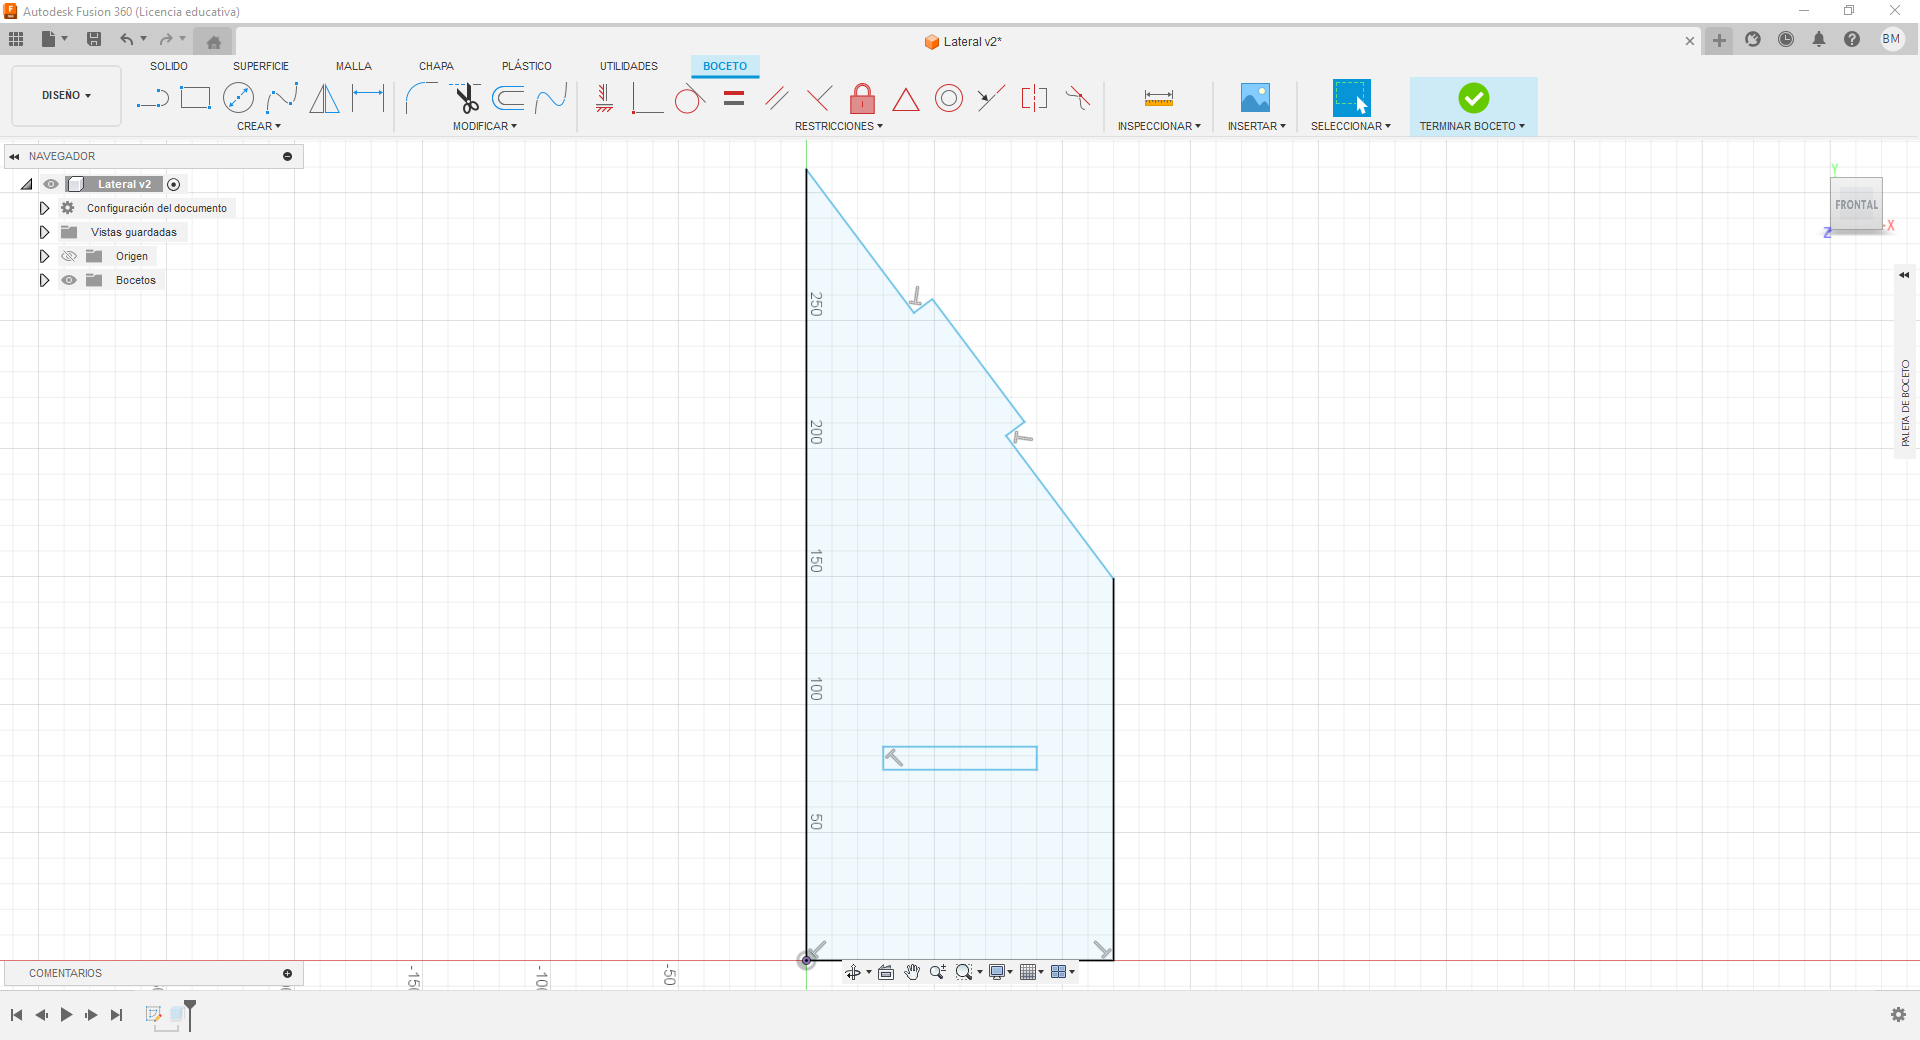Screen dimensions: 1920x1040
Task: Collapse the Lateral v2 root node
Action: point(27,184)
